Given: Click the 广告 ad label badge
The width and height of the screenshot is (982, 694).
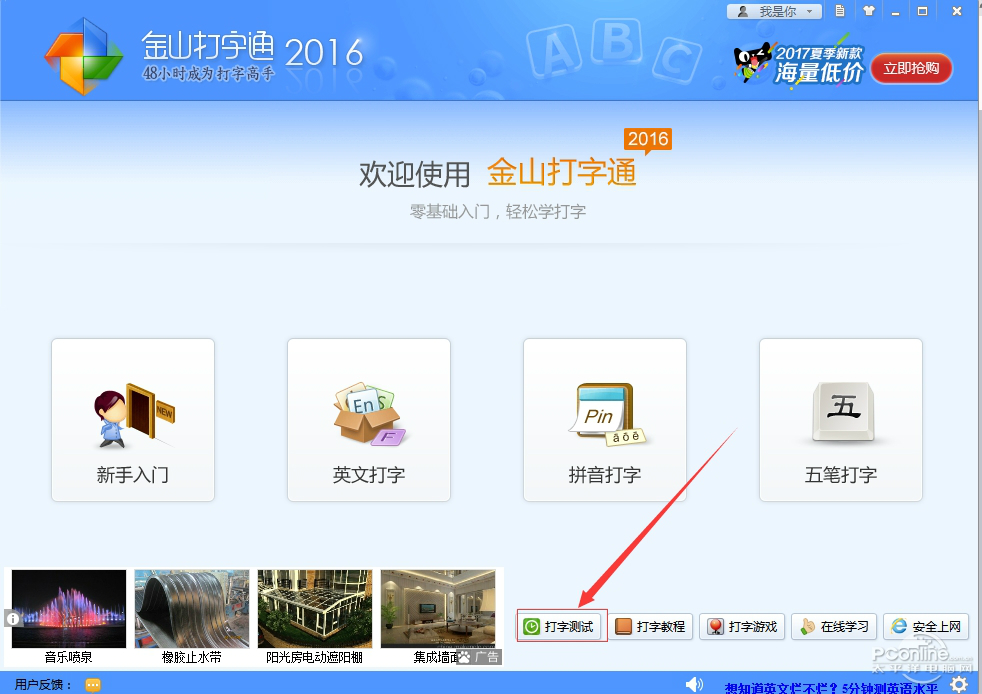Looking at the screenshot, I should [479, 657].
